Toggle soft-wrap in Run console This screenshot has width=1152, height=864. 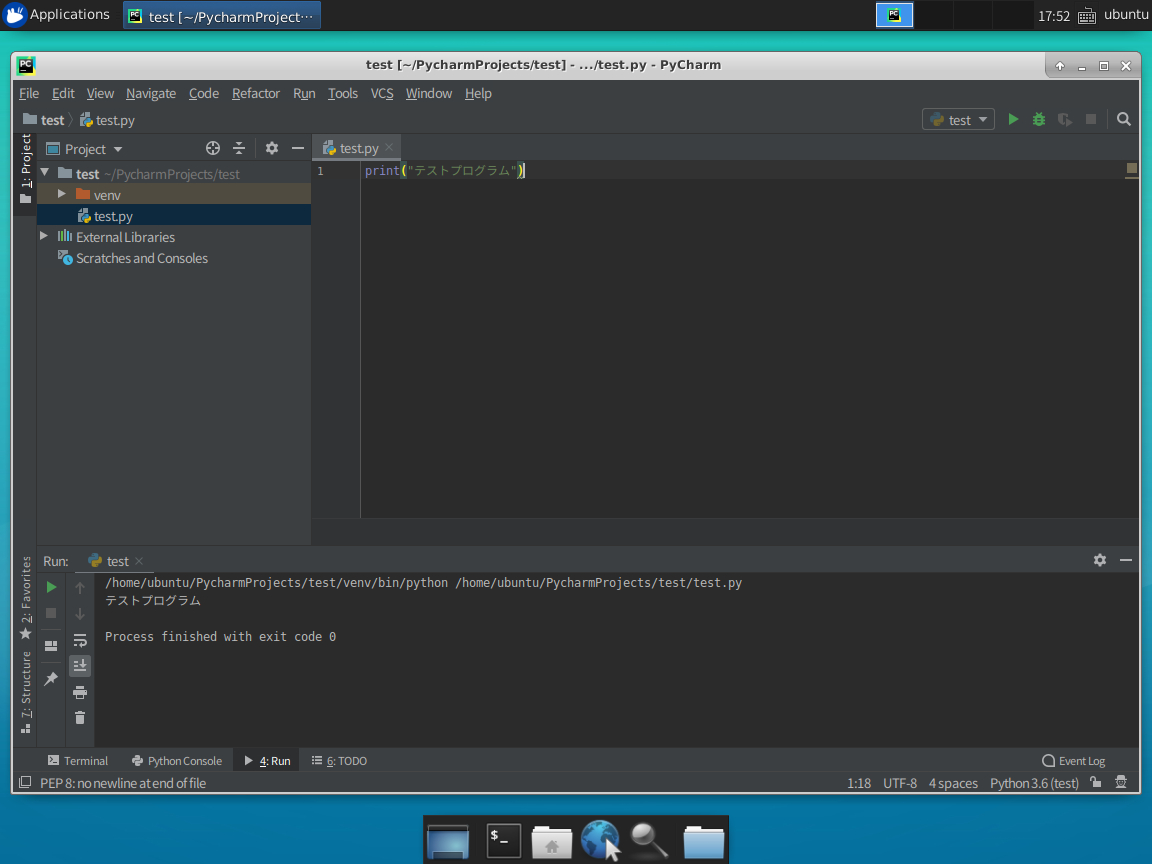pyautogui.click(x=80, y=640)
